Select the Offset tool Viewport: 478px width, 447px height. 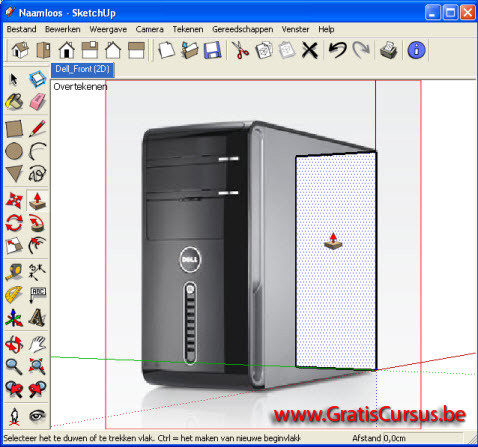pyautogui.click(x=37, y=246)
